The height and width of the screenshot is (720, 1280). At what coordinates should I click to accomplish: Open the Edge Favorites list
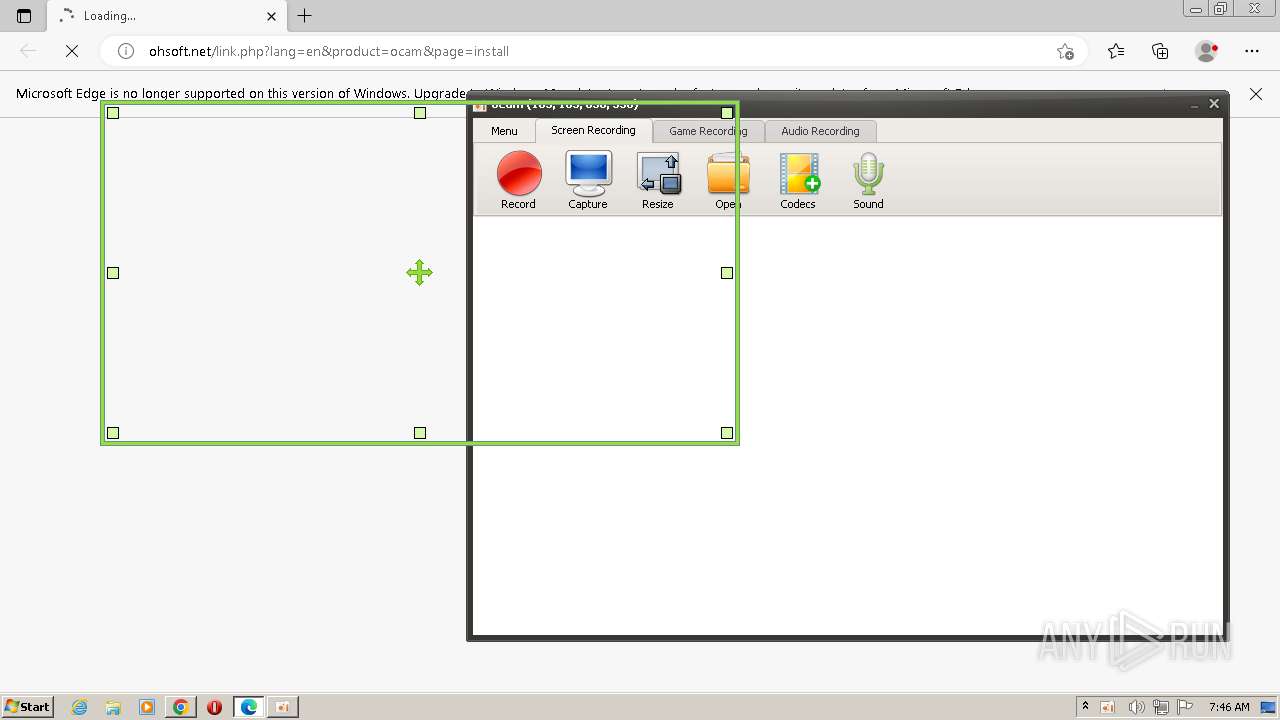point(1116,51)
